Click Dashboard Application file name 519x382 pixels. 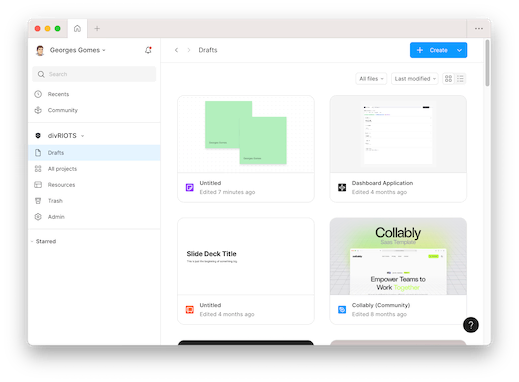coord(382,183)
